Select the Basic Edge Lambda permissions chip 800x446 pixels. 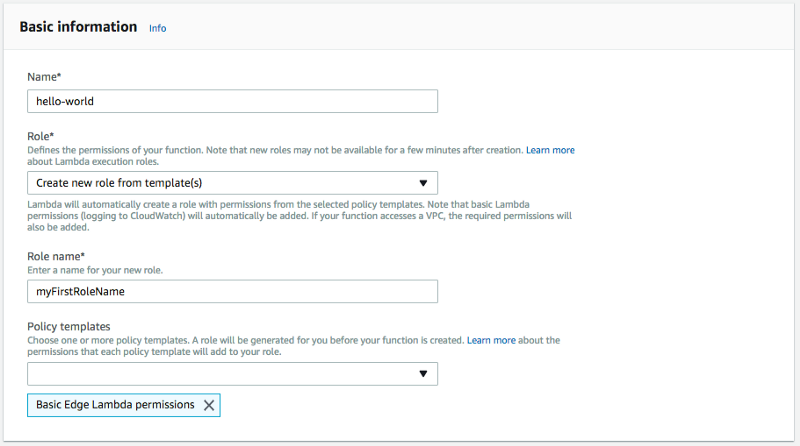pyautogui.click(x=114, y=405)
